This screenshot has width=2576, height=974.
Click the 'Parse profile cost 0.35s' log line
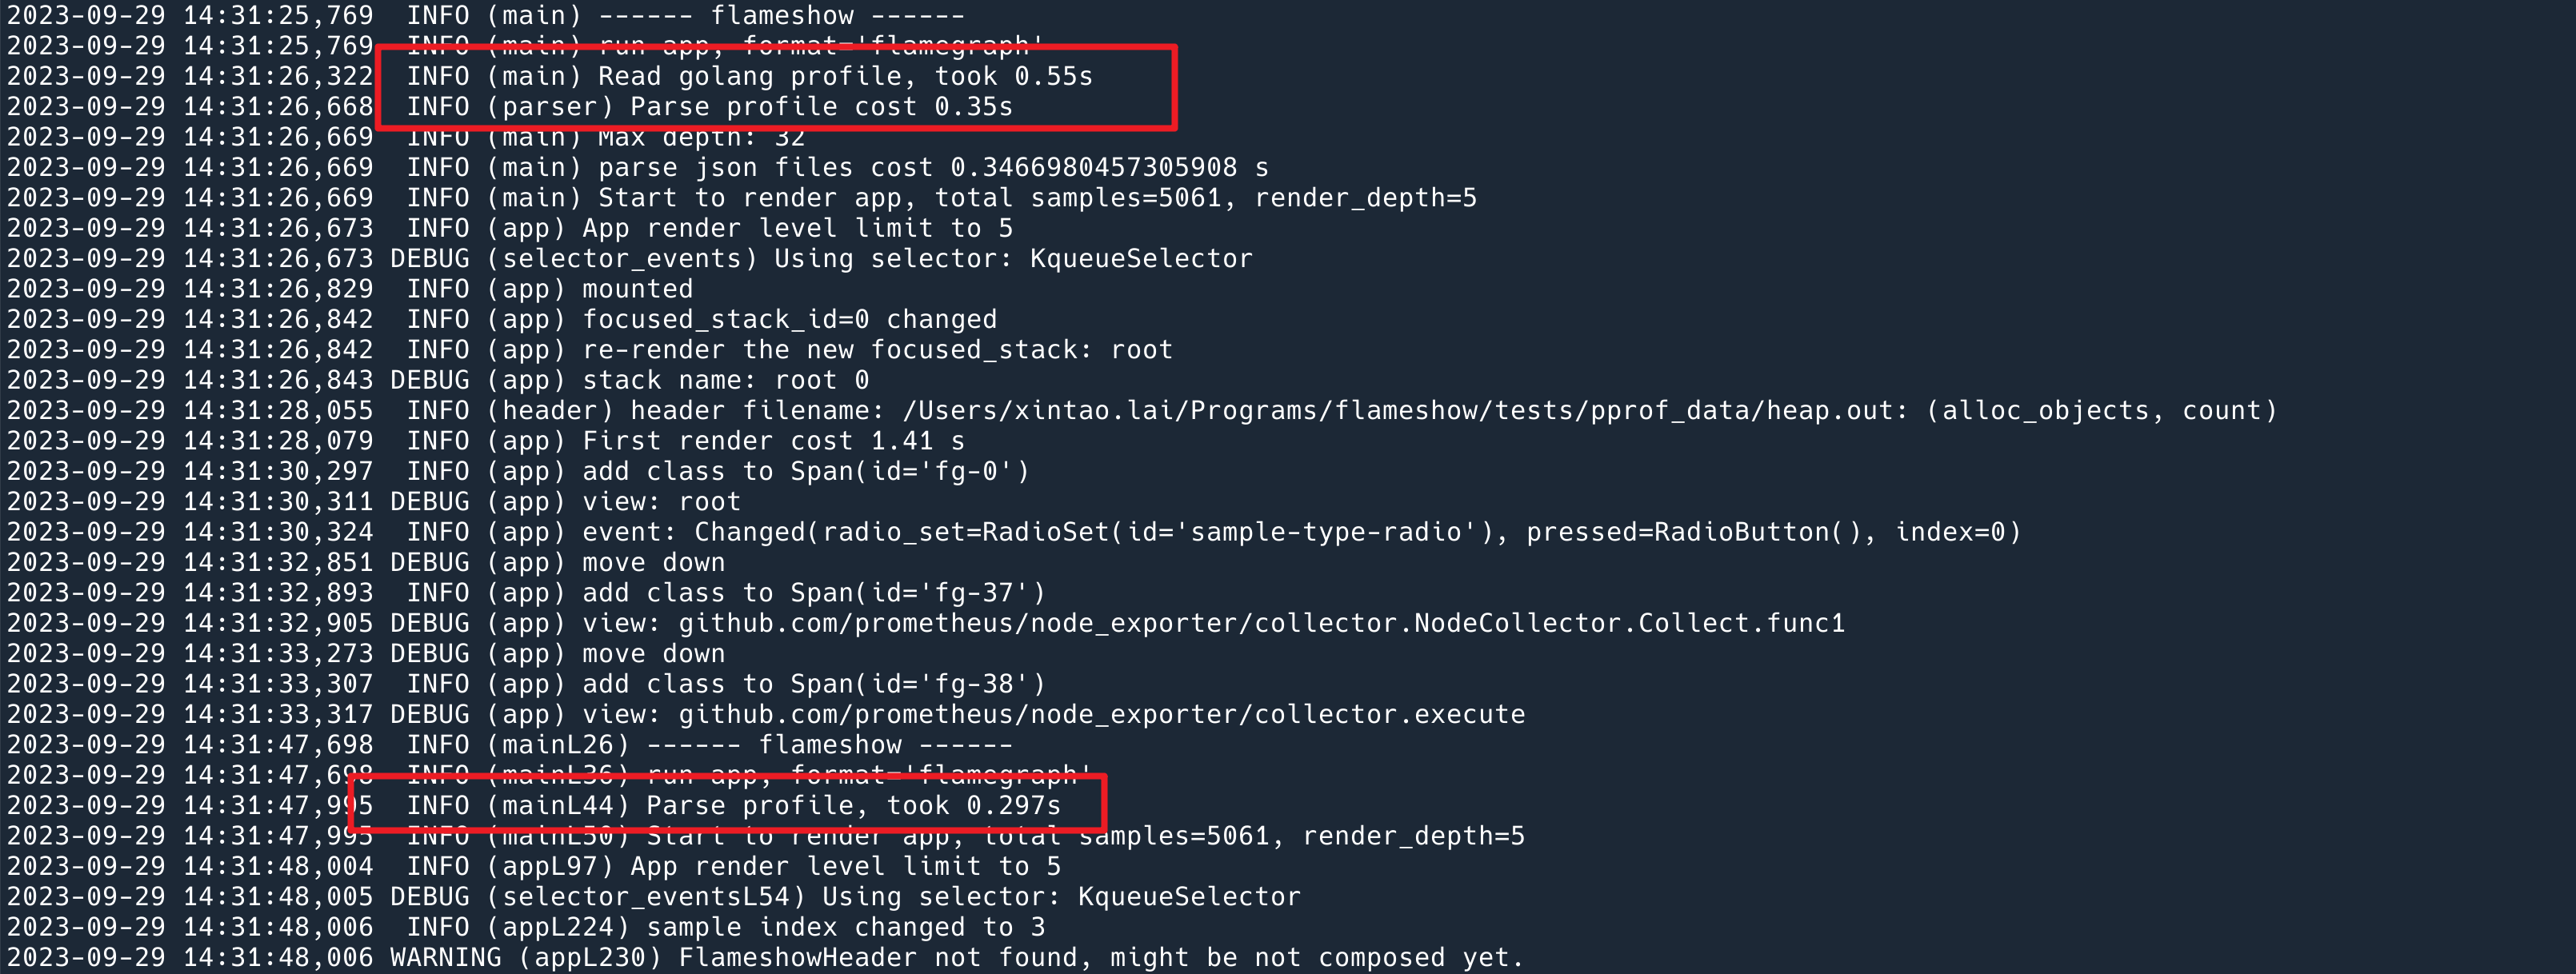(x=820, y=107)
